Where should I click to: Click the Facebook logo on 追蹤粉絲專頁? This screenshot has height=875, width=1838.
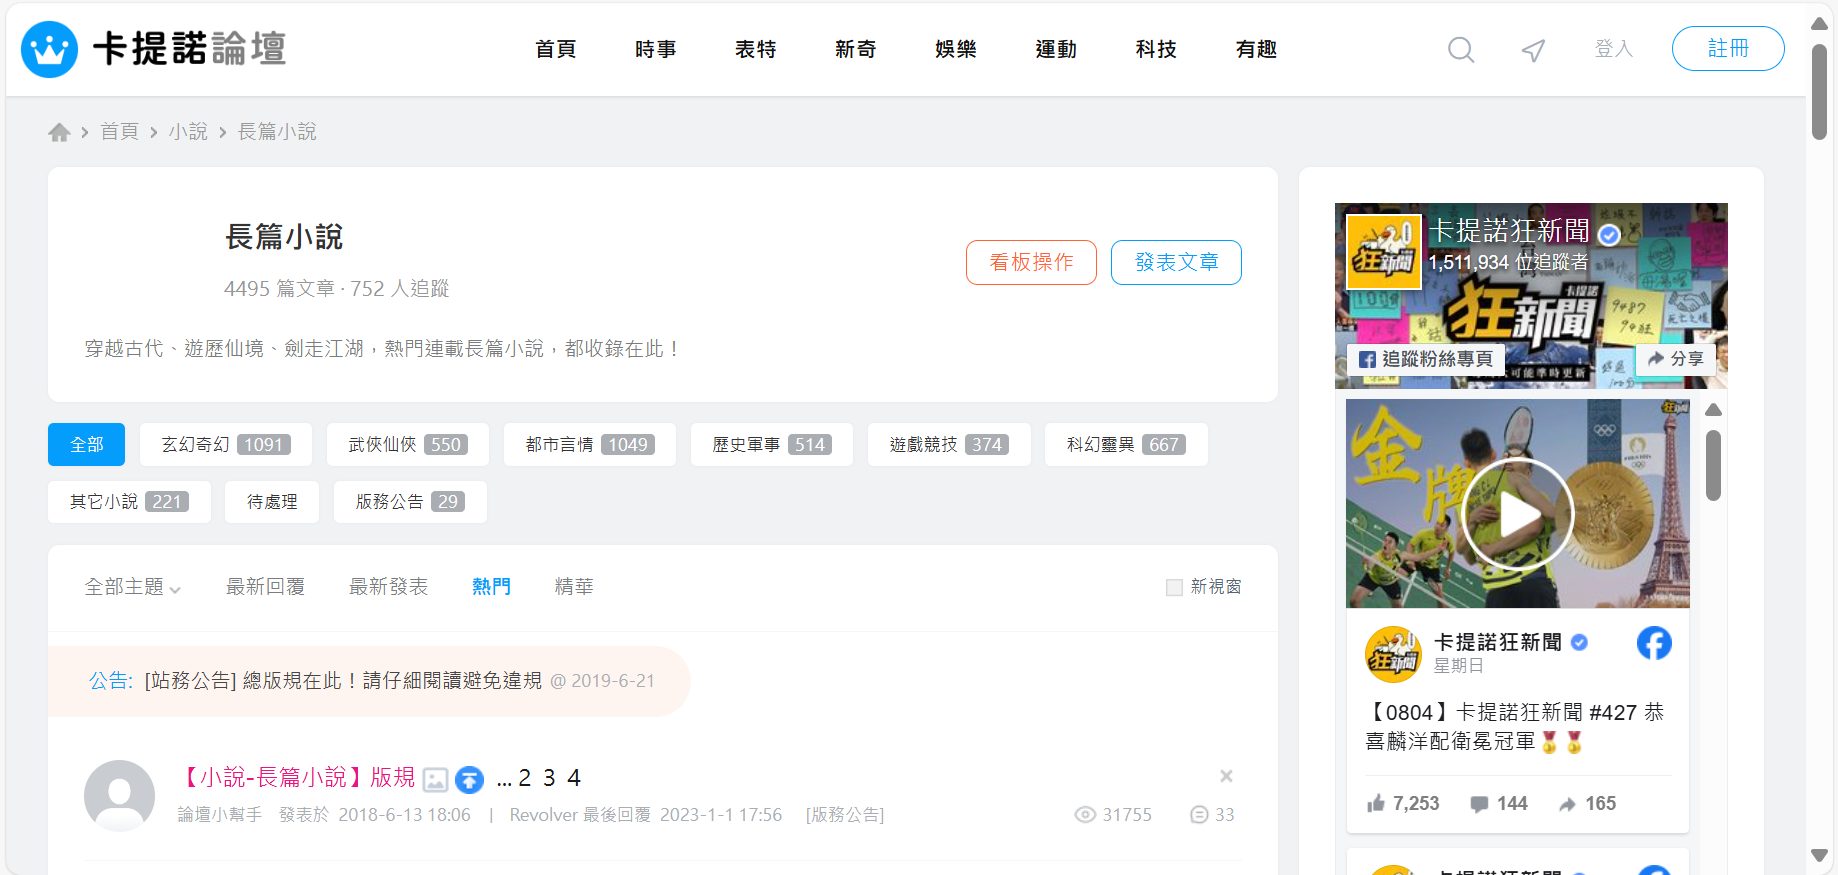coord(1367,360)
